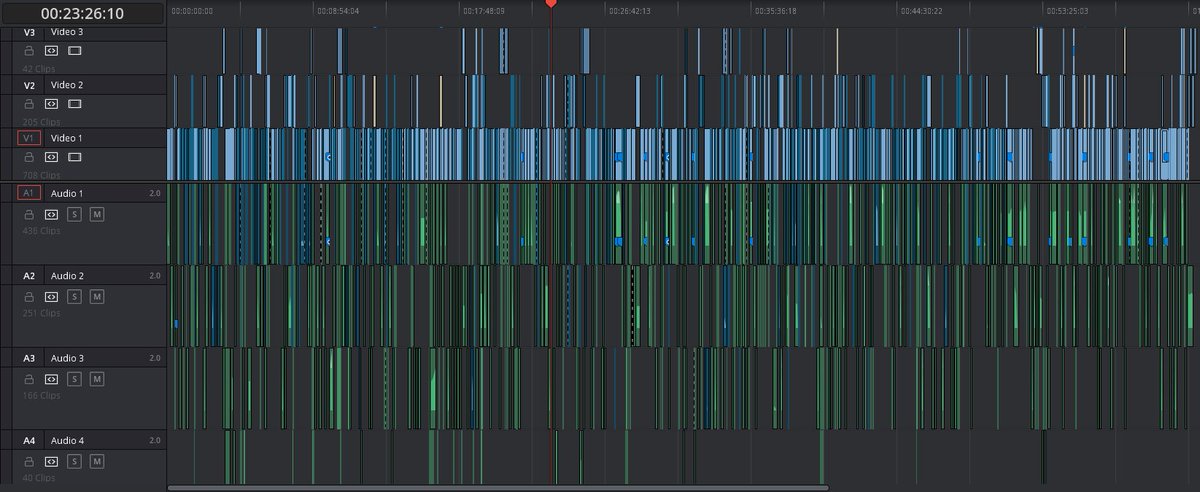
Task: Solo the Audio 3 track
Action: pyautogui.click(x=75, y=379)
